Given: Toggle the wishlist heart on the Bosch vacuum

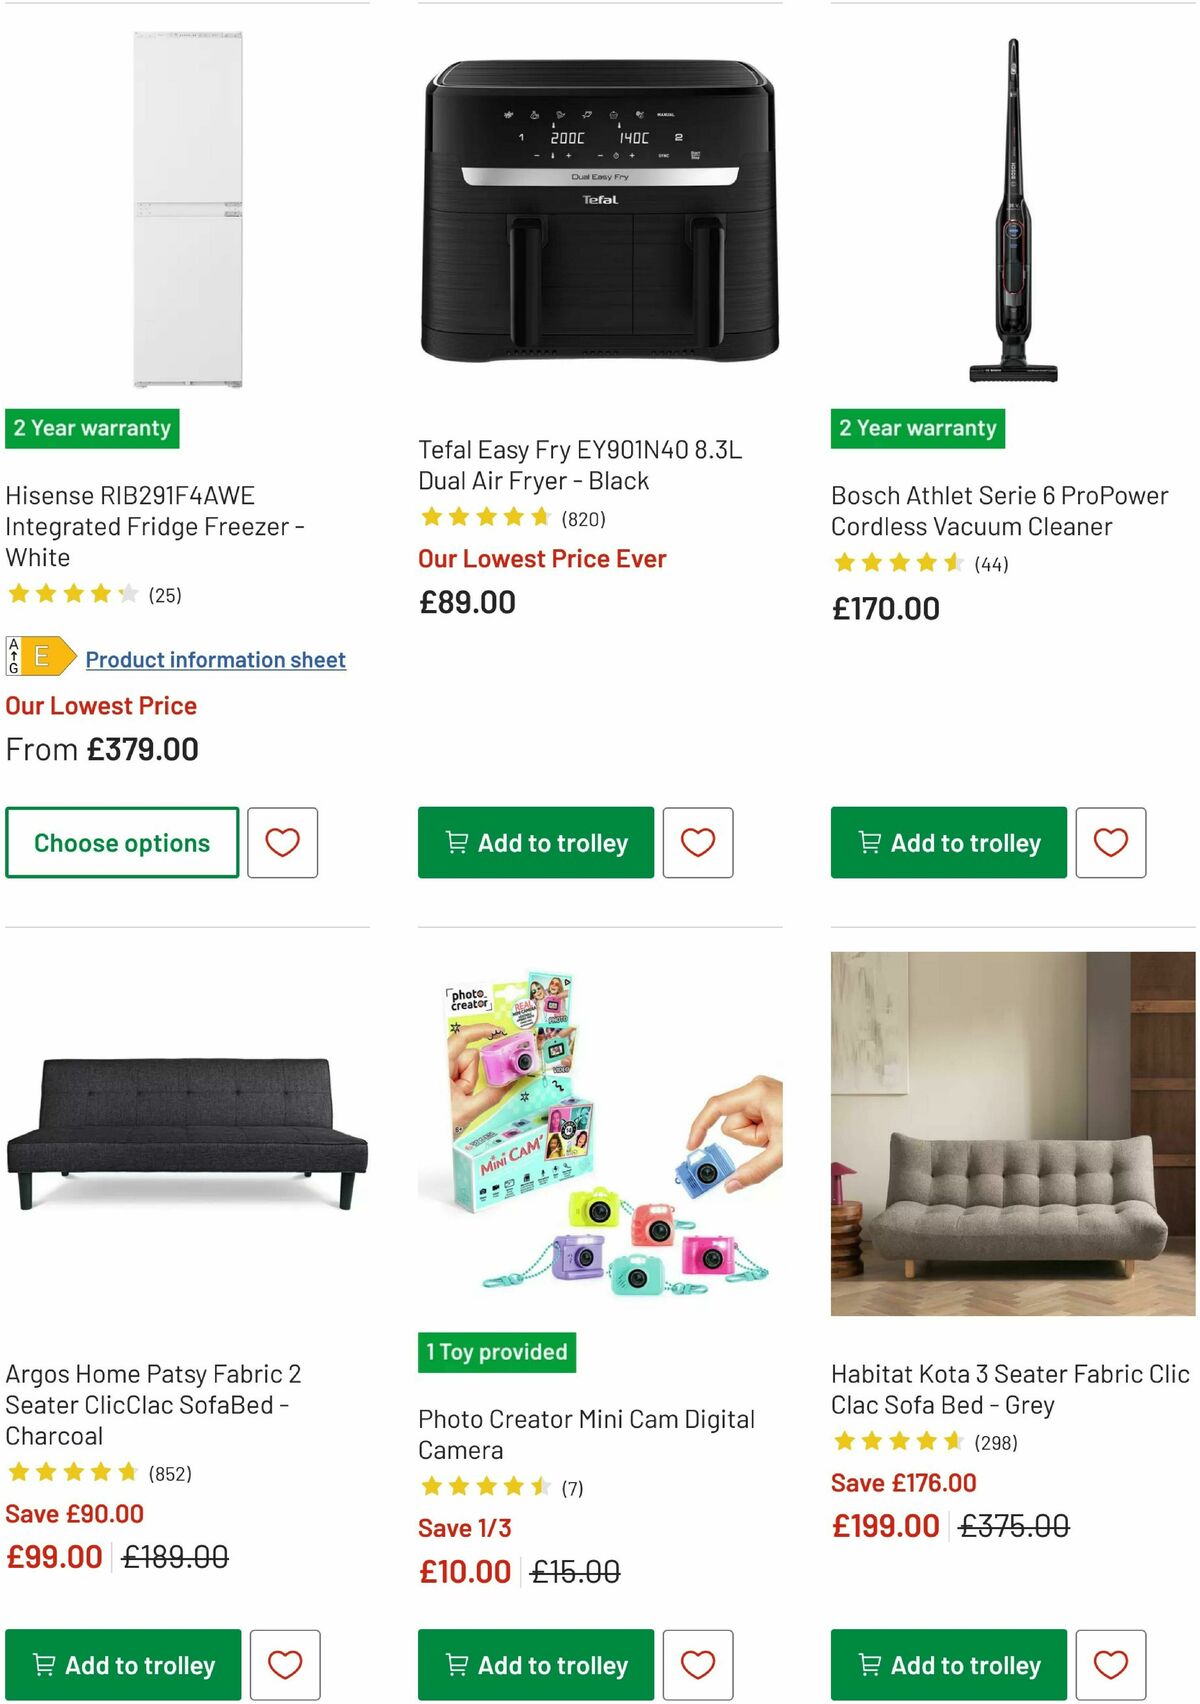Looking at the screenshot, I should point(1111,843).
